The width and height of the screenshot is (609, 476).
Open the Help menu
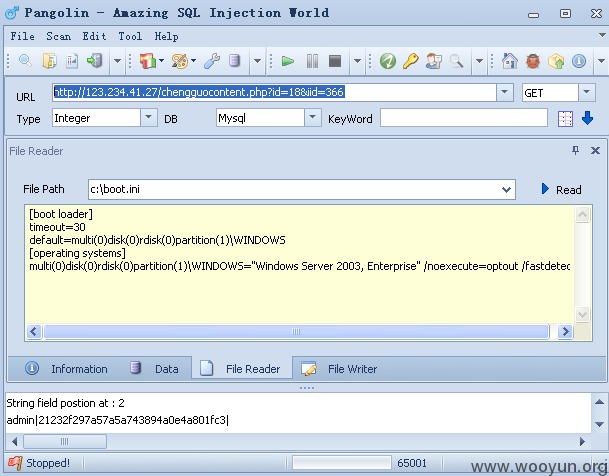pyautogui.click(x=166, y=36)
